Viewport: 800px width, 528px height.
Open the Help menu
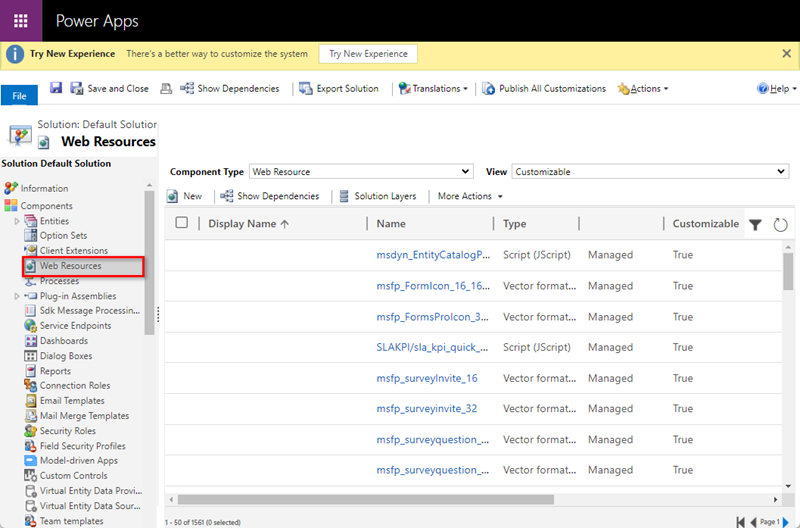coord(777,88)
